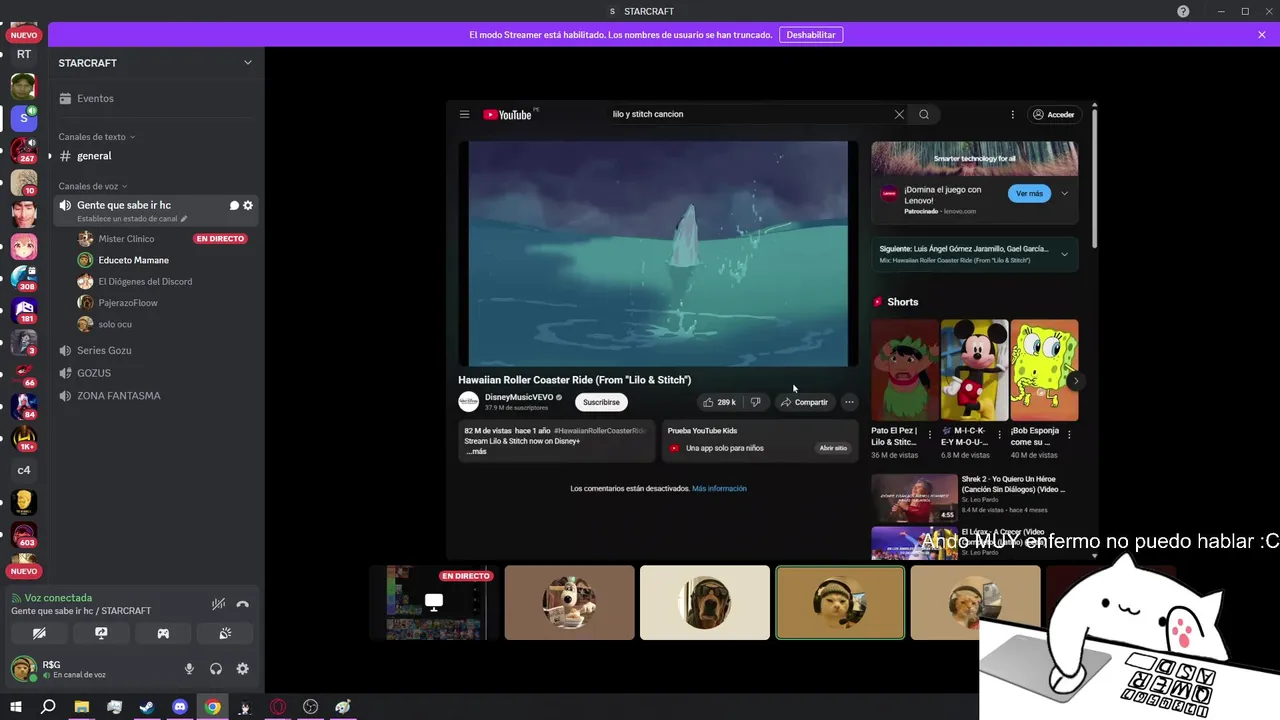Start an activity with the gamepad icon
The height and width of the screenshot is (720, 1280).
point(163,633)
